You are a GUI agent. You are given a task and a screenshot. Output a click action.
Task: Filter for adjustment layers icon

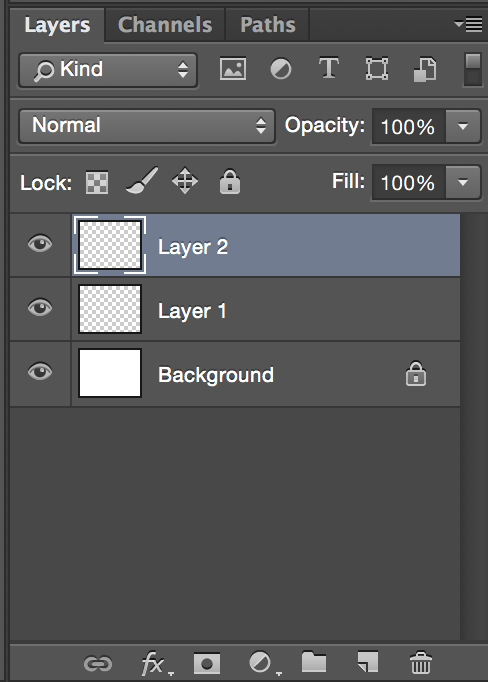(281, 69)
